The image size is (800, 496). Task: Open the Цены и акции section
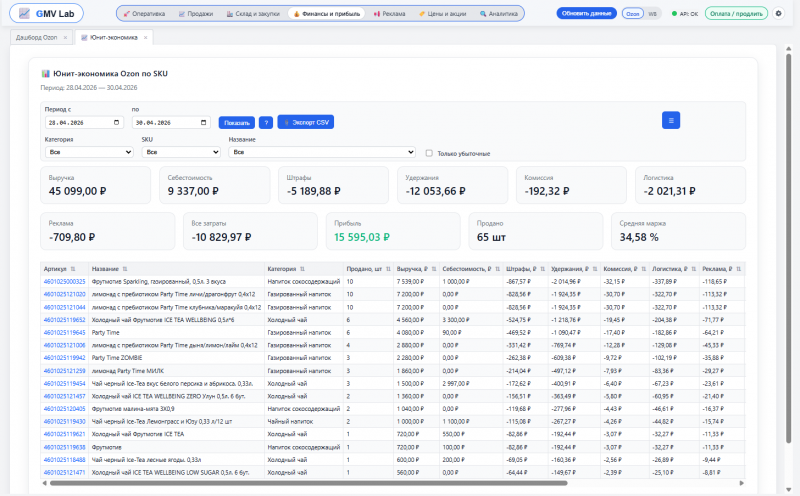click(443, 14)
